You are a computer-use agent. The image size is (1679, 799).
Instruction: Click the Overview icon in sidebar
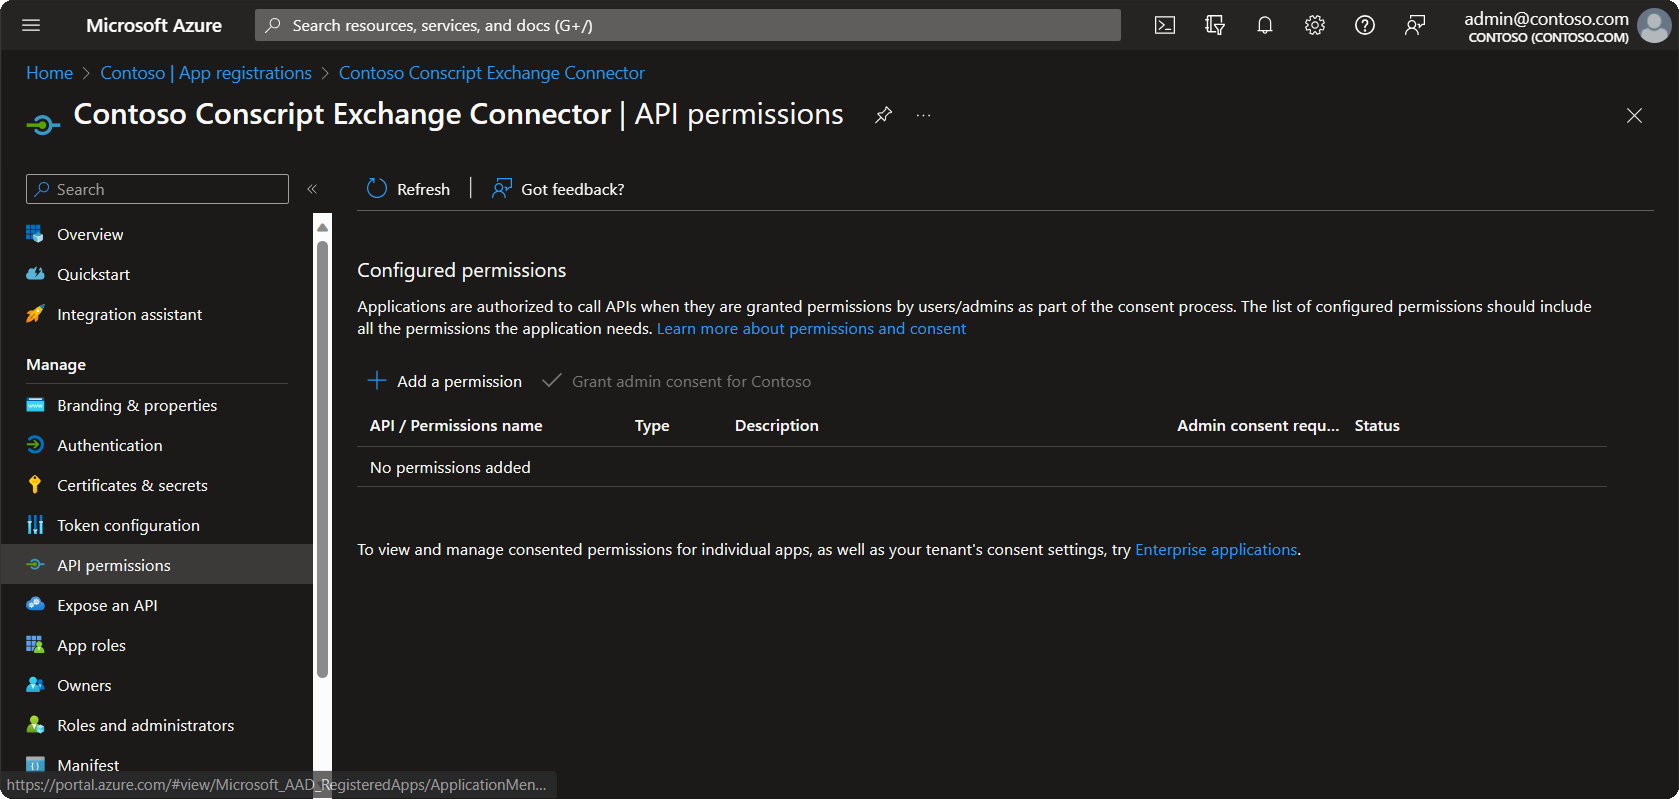click(x=35, y=234)
